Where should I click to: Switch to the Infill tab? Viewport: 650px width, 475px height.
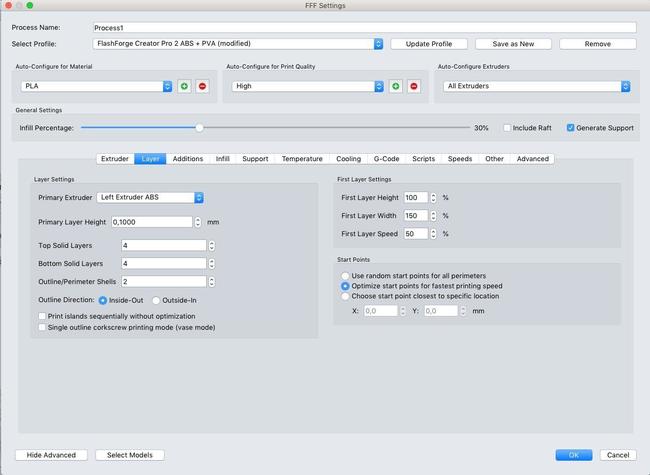pyautogui.click(x=222, y=159)
